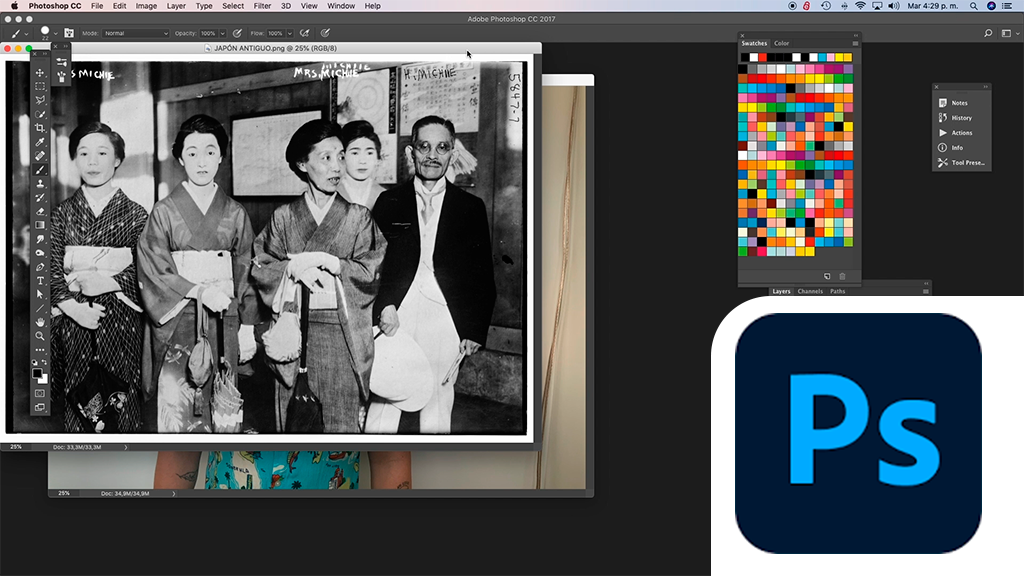
Task: Toggle the brush settings panel button
Action: click(69, 33)
